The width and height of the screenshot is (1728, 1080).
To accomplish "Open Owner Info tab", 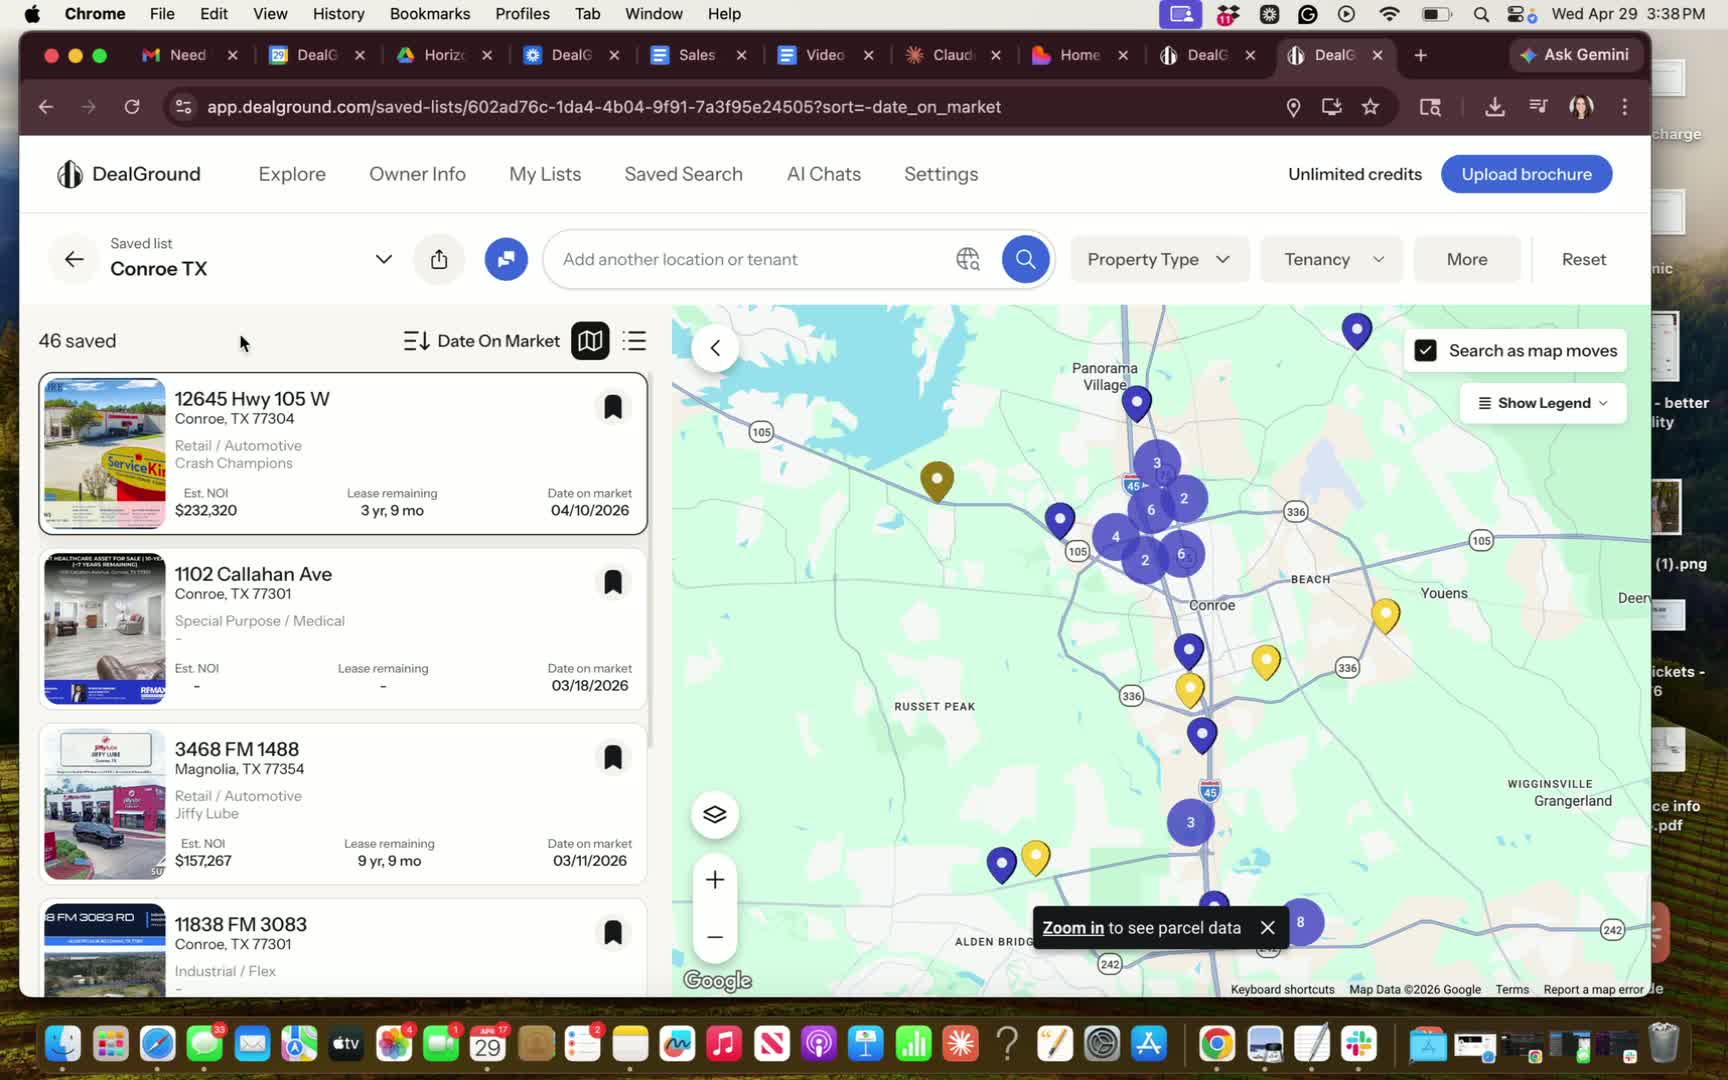I will click(x=417, y=174).
